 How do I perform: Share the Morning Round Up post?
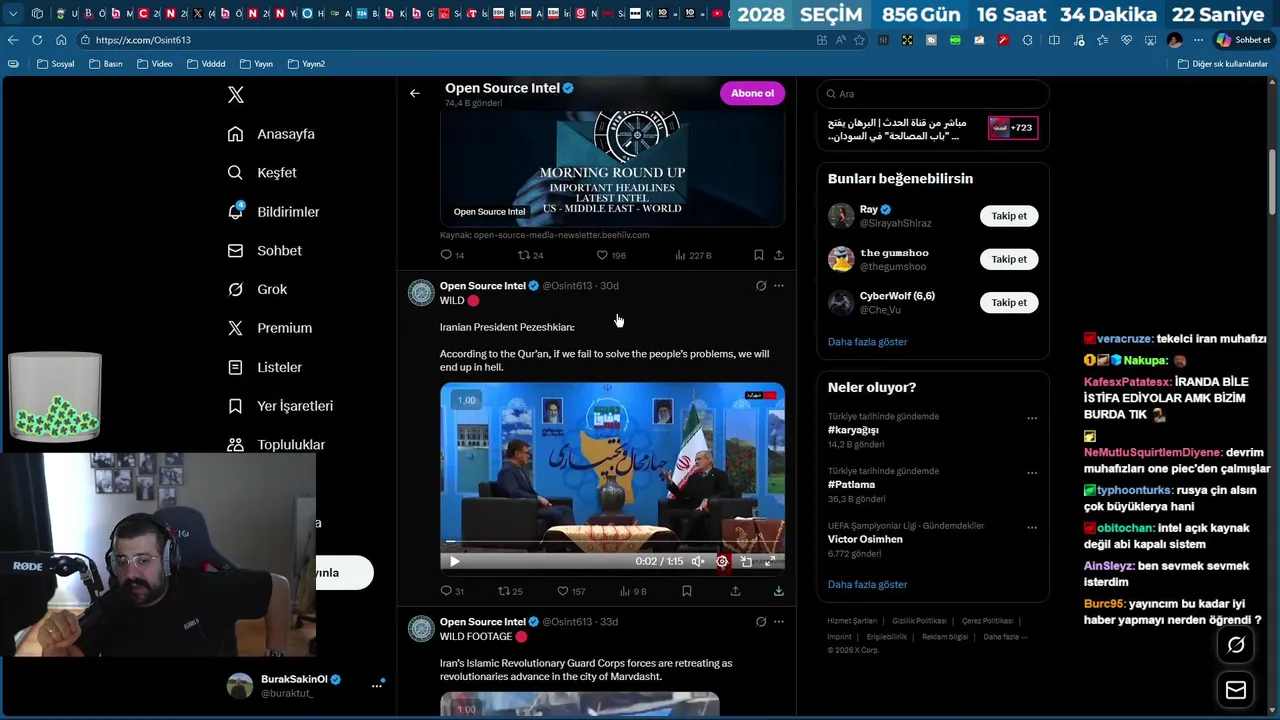pos(778,255)
